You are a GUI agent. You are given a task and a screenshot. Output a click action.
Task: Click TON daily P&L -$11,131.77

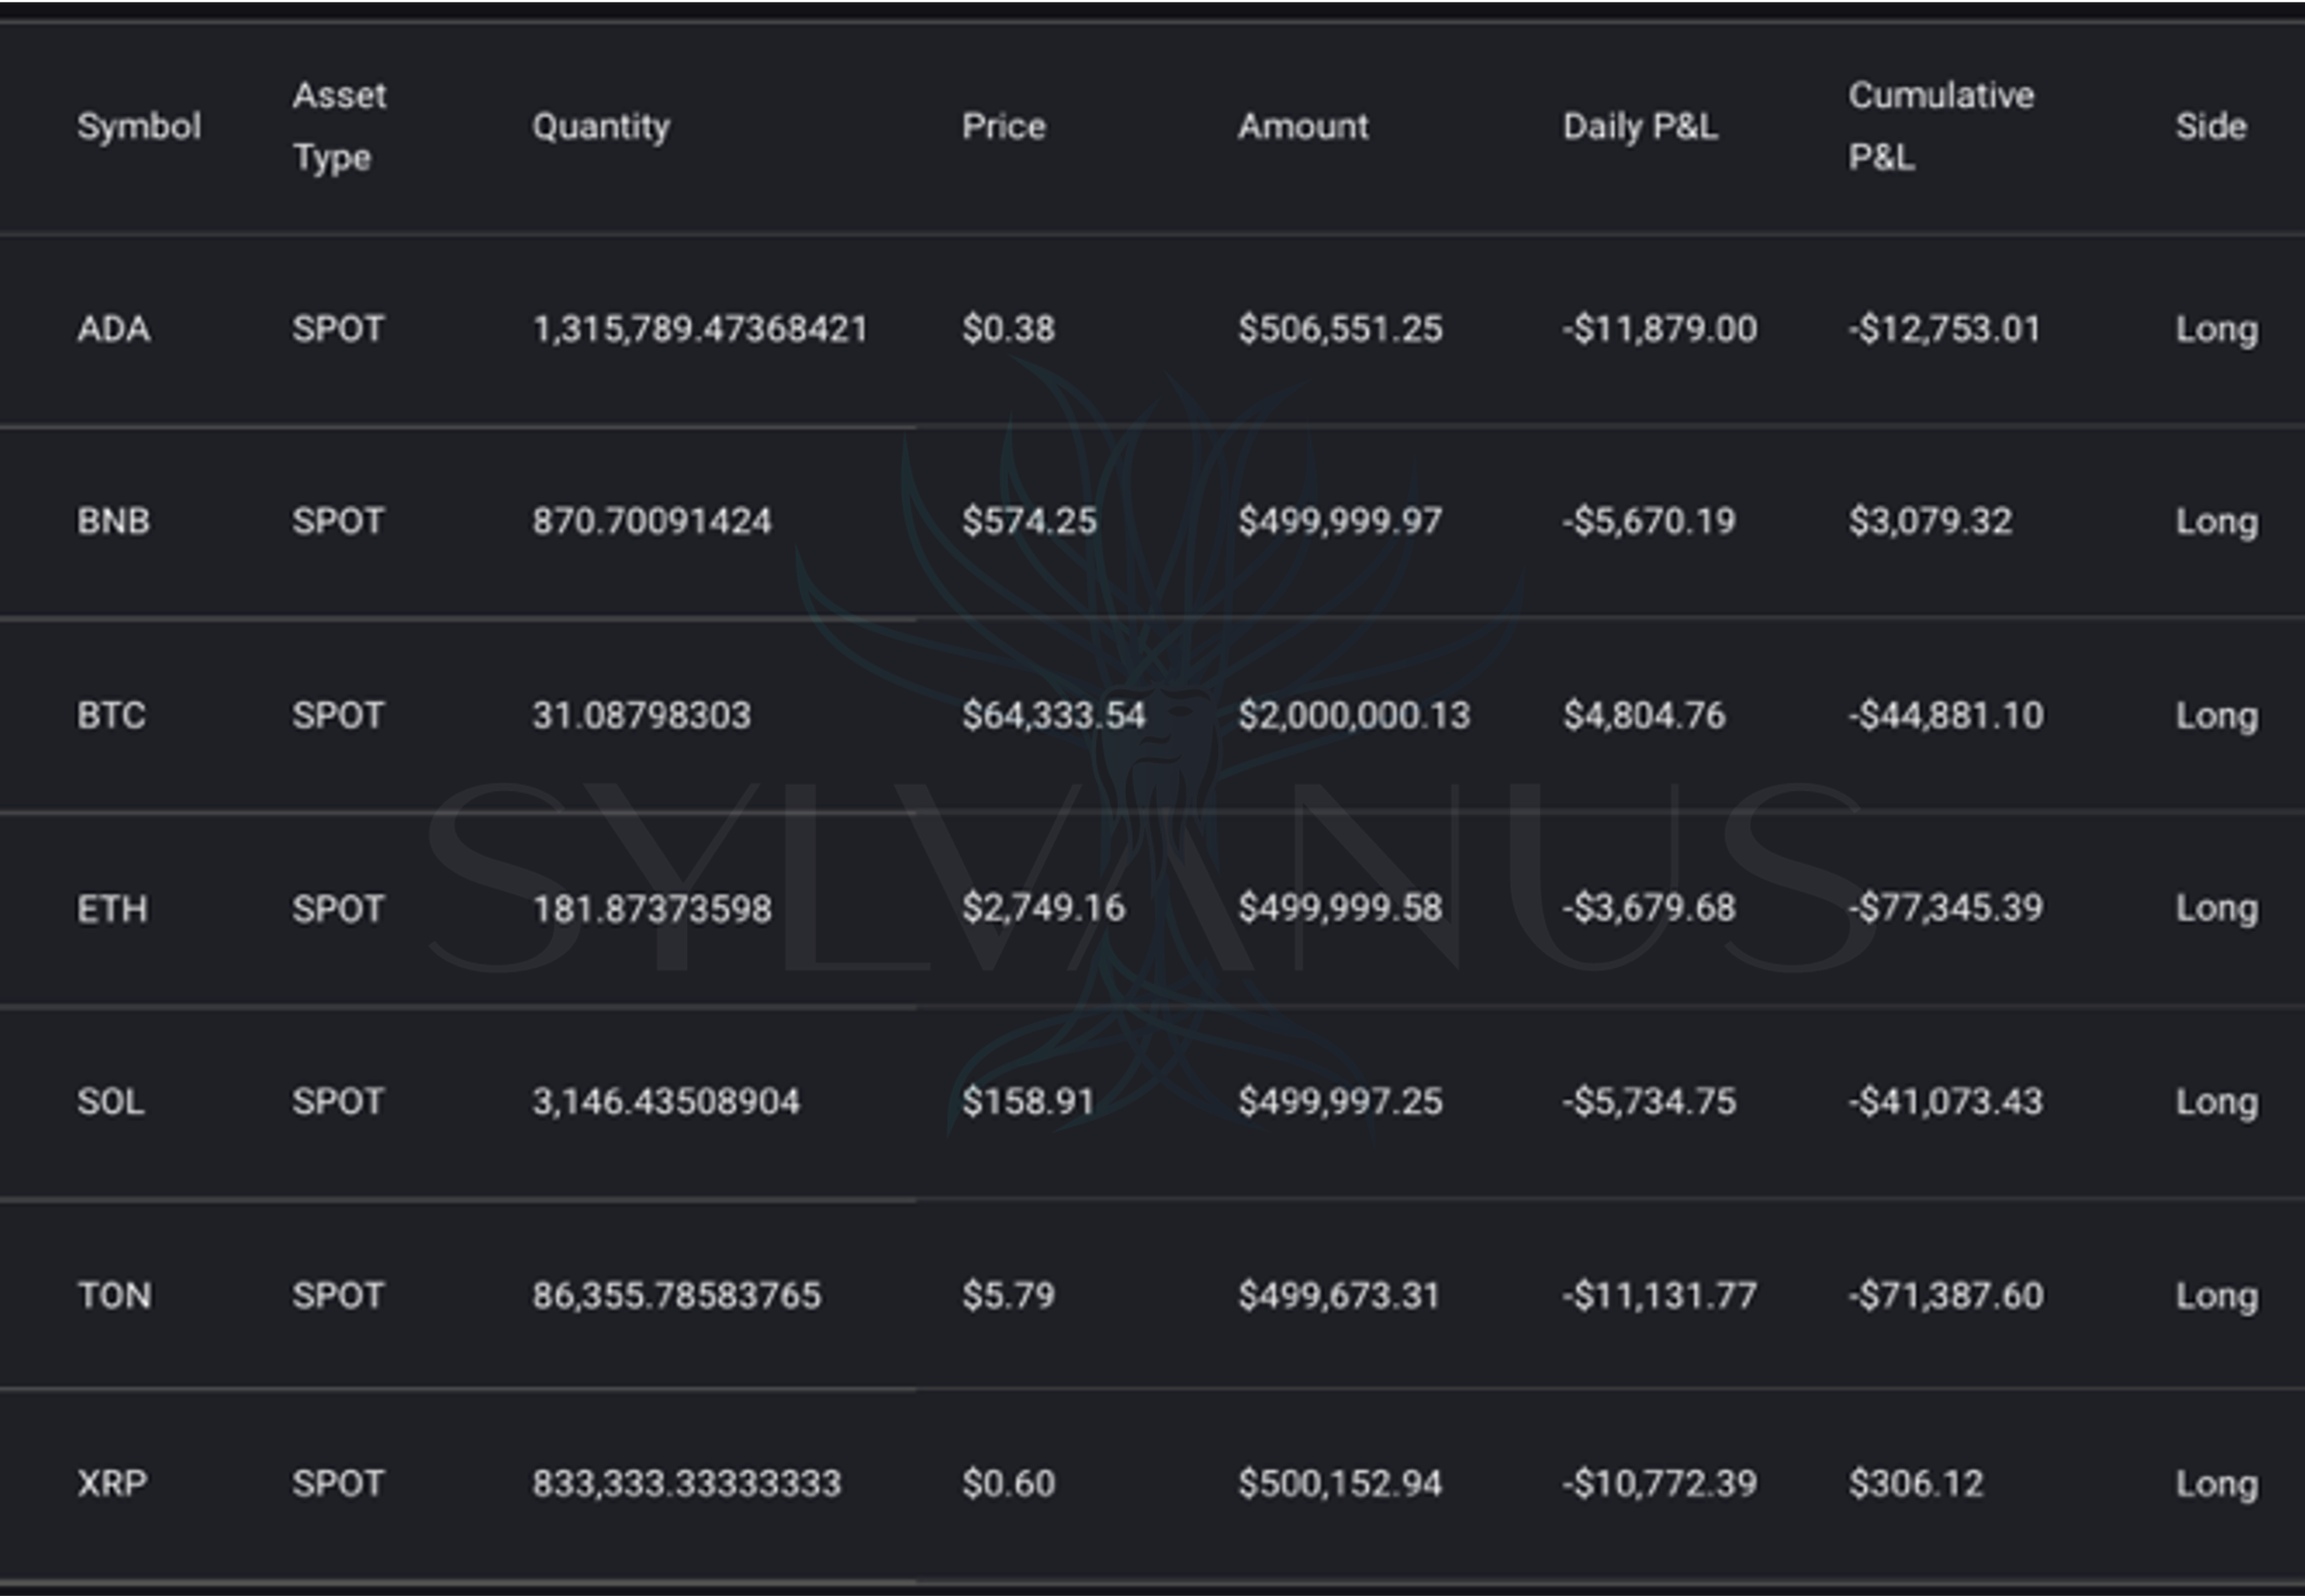tap(1659, 1296)
